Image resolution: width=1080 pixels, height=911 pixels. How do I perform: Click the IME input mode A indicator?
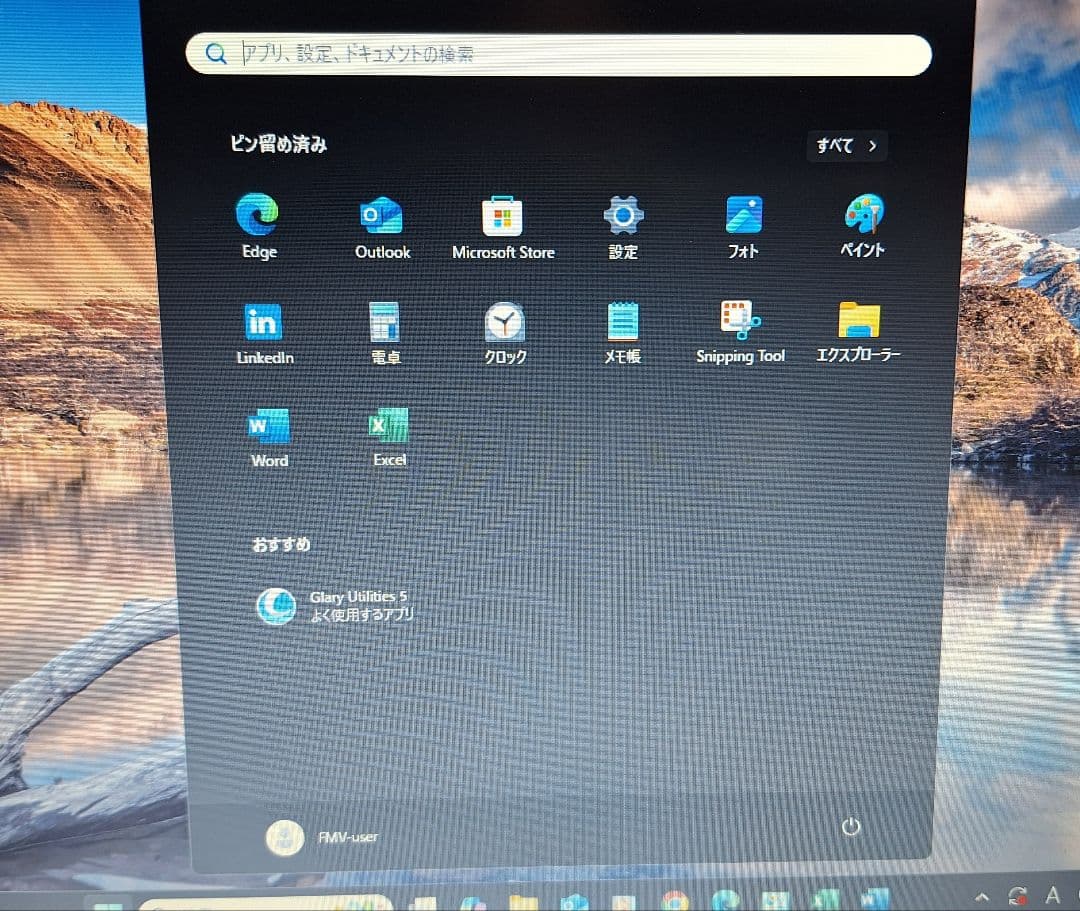[1052, 895]
